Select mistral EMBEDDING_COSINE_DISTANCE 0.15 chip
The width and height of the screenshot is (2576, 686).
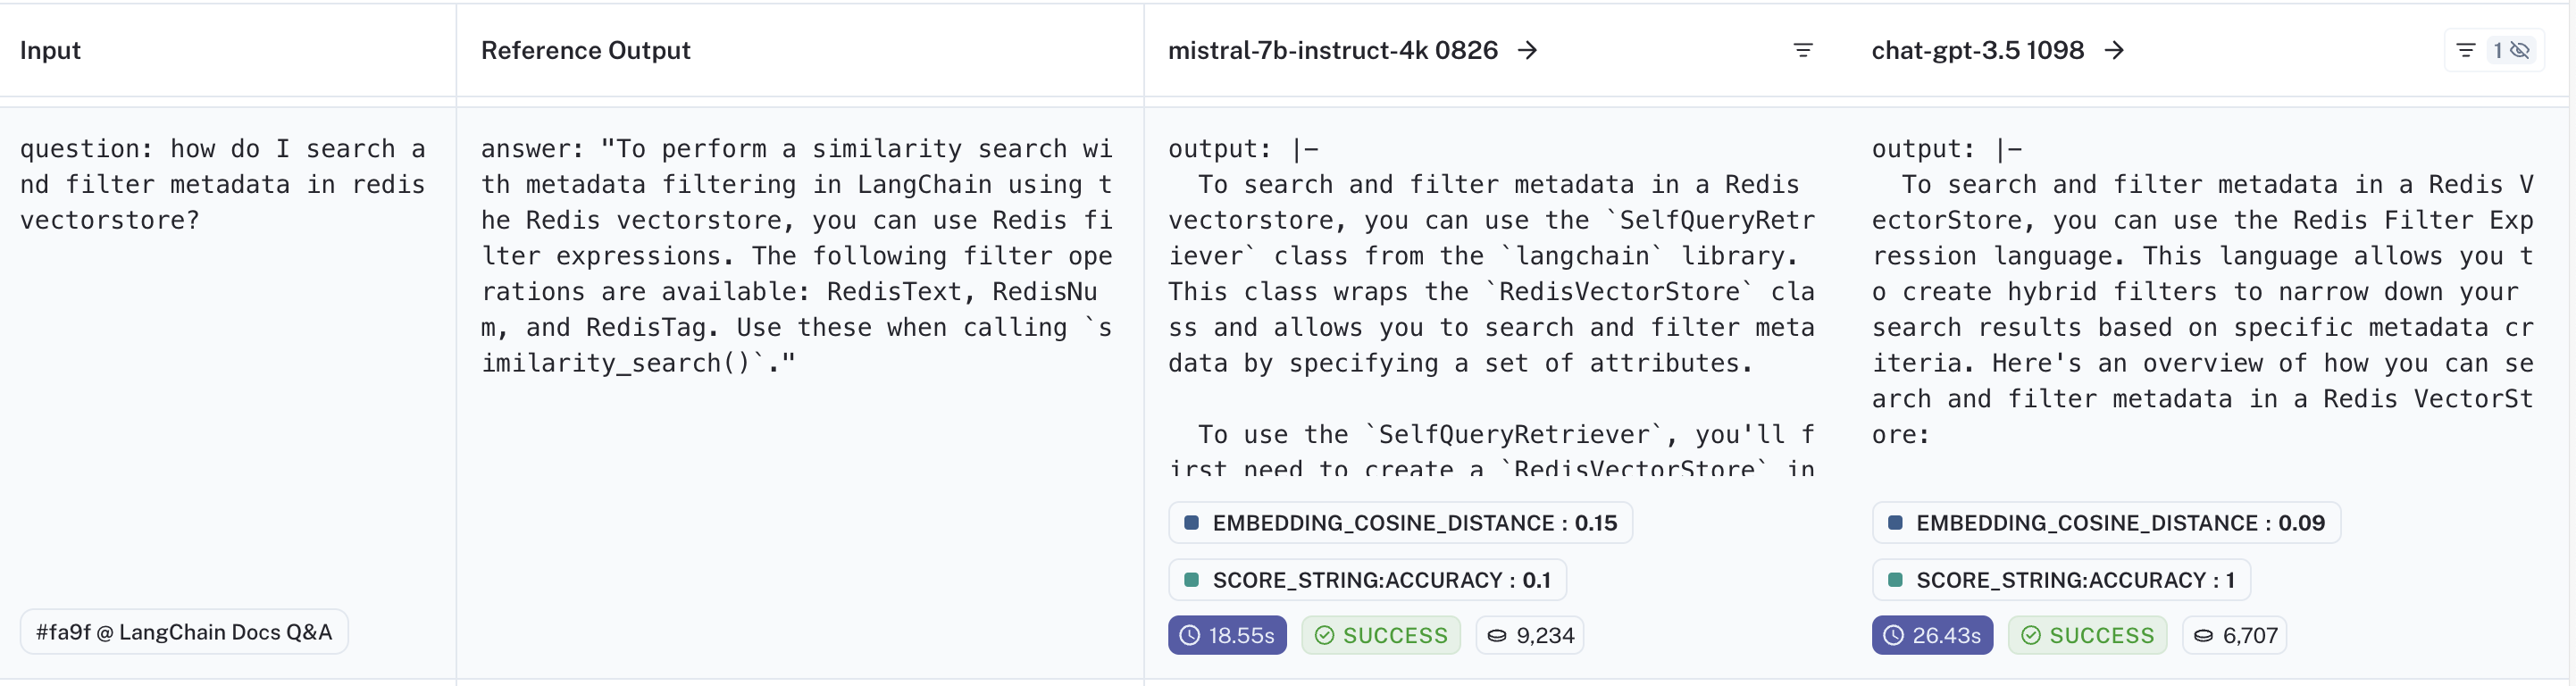coord(1400,523)
